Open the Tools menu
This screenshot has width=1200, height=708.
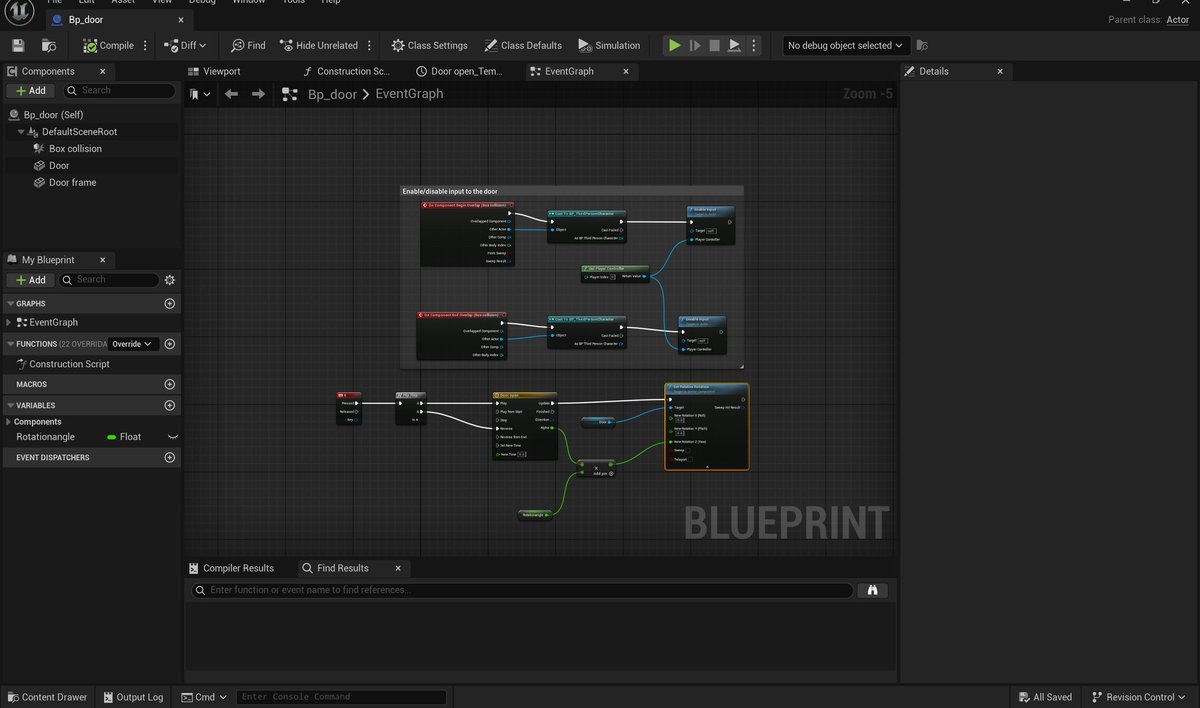click(292, 2)
